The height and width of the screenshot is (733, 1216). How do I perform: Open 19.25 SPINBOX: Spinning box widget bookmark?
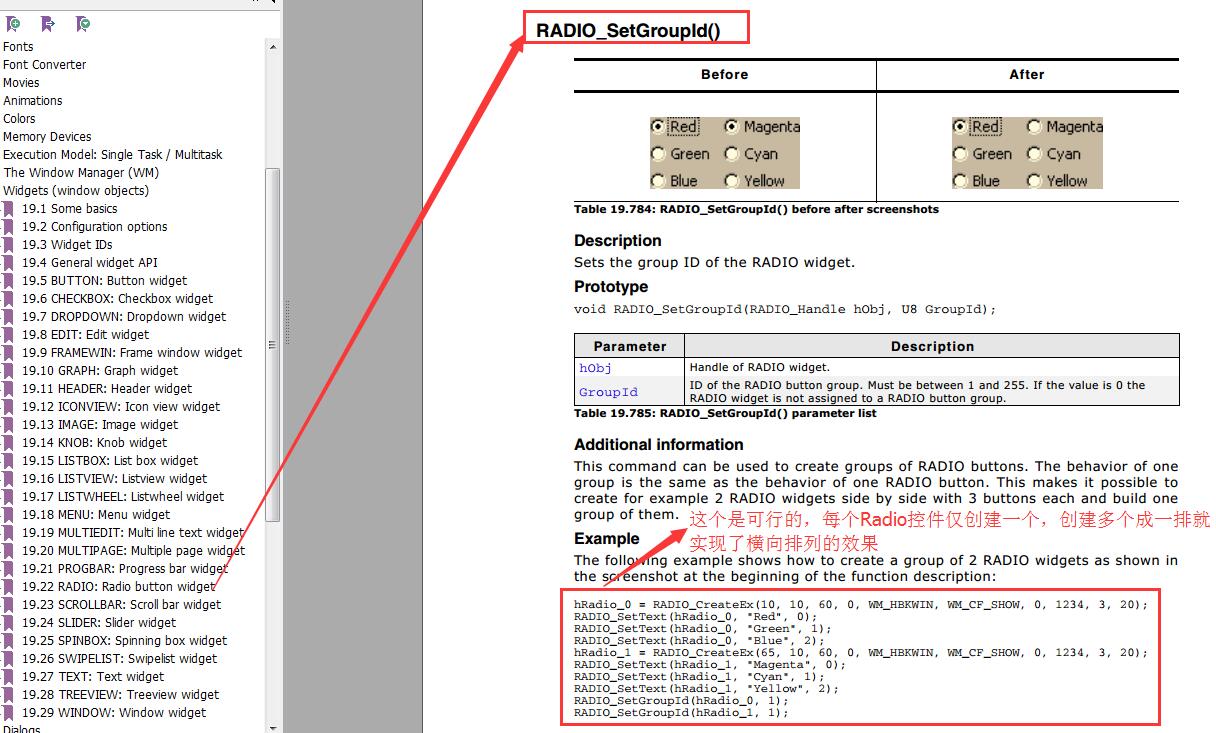[x=125, y=641]
